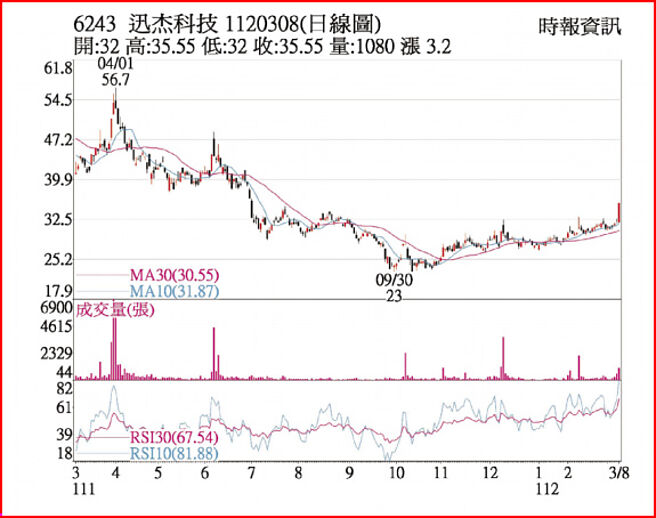
Task: Click month '12' on the time axis
Action: [490, 473]
